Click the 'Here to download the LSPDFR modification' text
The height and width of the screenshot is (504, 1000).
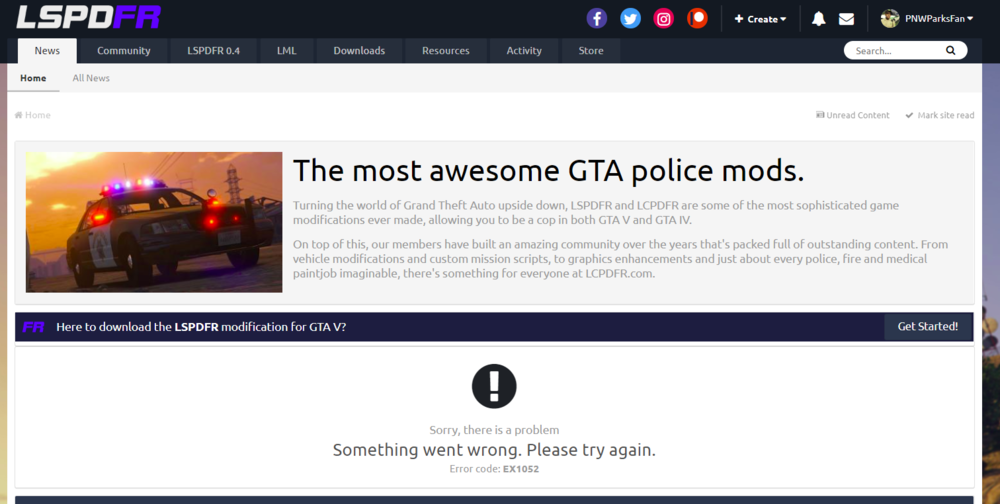201,327
